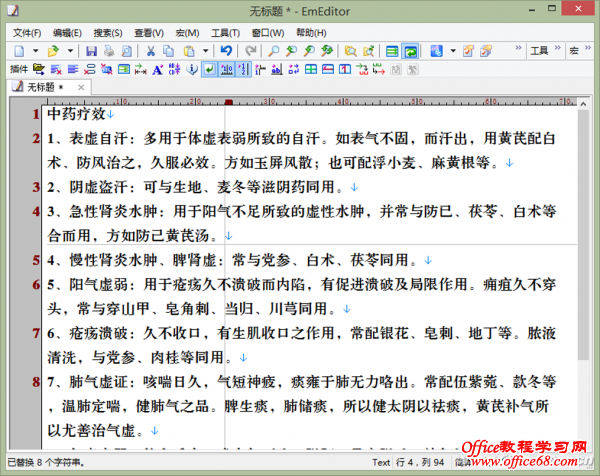
Task: Open properties for the current configuration icon
Action: tap(468, 51)
